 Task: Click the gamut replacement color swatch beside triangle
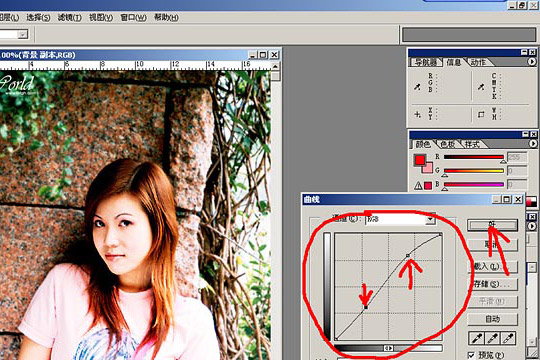428,186
